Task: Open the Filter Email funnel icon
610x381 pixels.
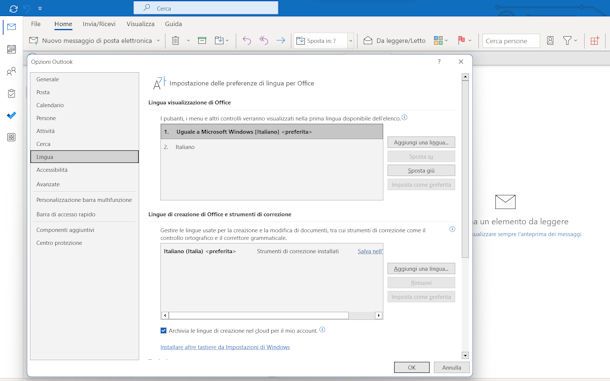Action: click(567, 40)
